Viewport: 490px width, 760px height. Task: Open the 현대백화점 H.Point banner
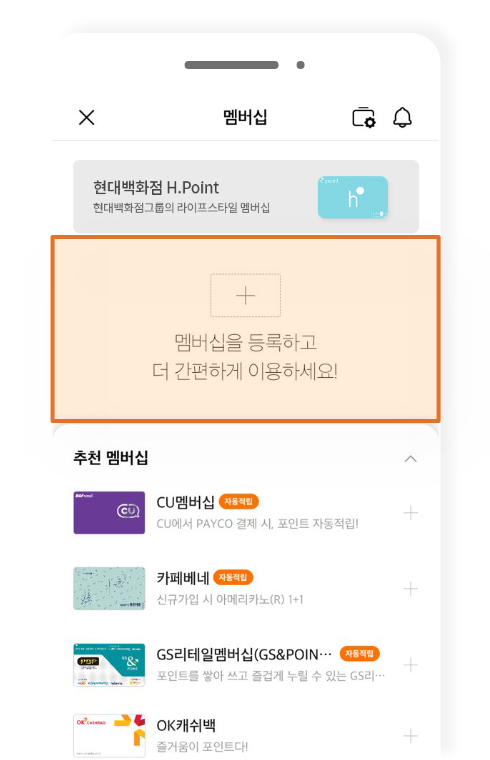[246, 197]
